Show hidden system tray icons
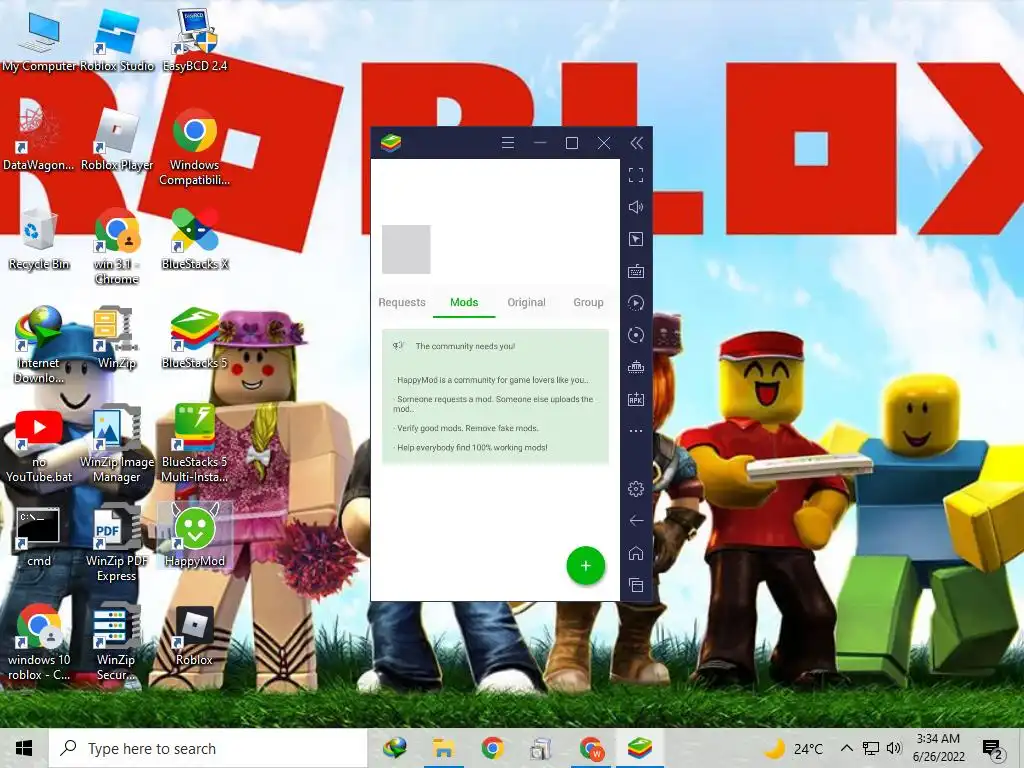 [846, 748]
